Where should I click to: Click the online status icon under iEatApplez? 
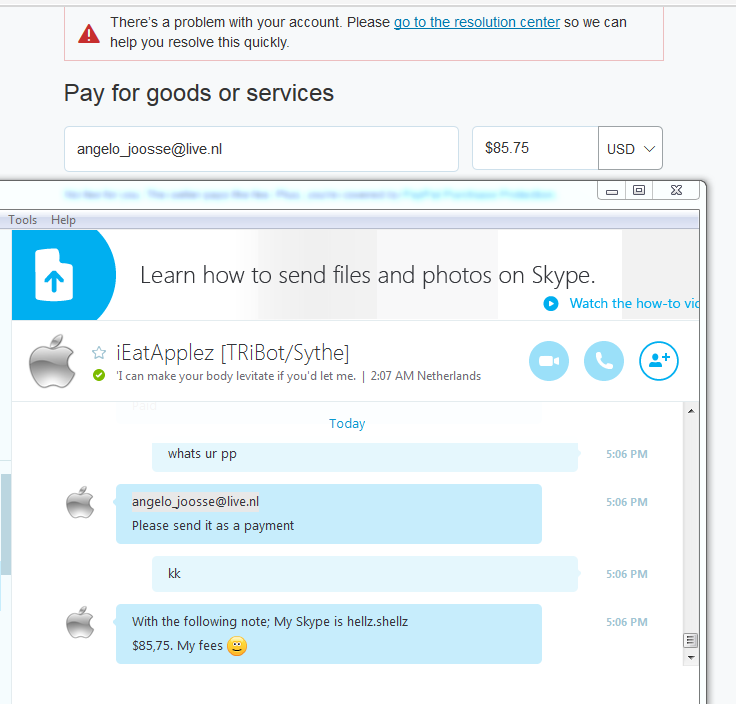99,375
